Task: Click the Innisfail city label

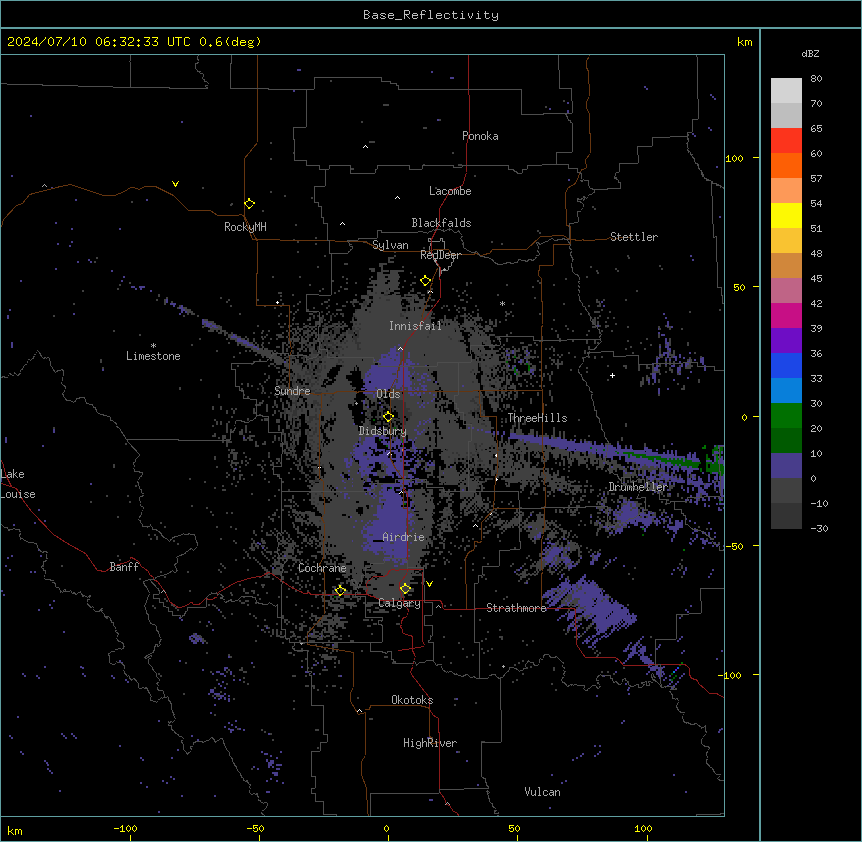Action: tap(415, 326)
